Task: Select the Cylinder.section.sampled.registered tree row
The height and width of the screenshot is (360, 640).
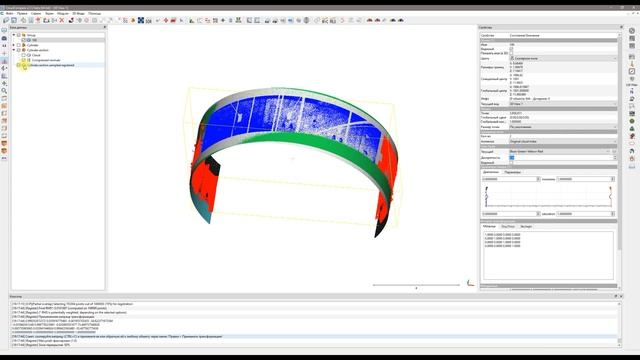Action: [x=51, y=65]
